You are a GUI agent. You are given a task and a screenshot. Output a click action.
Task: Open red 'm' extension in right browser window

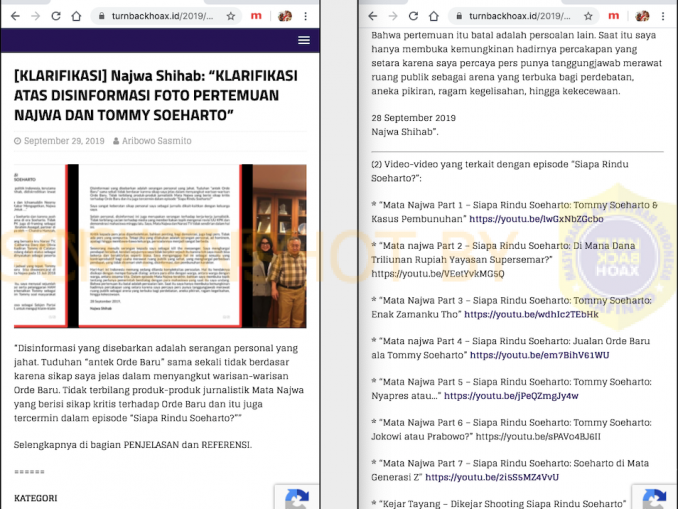click(614, 16)
